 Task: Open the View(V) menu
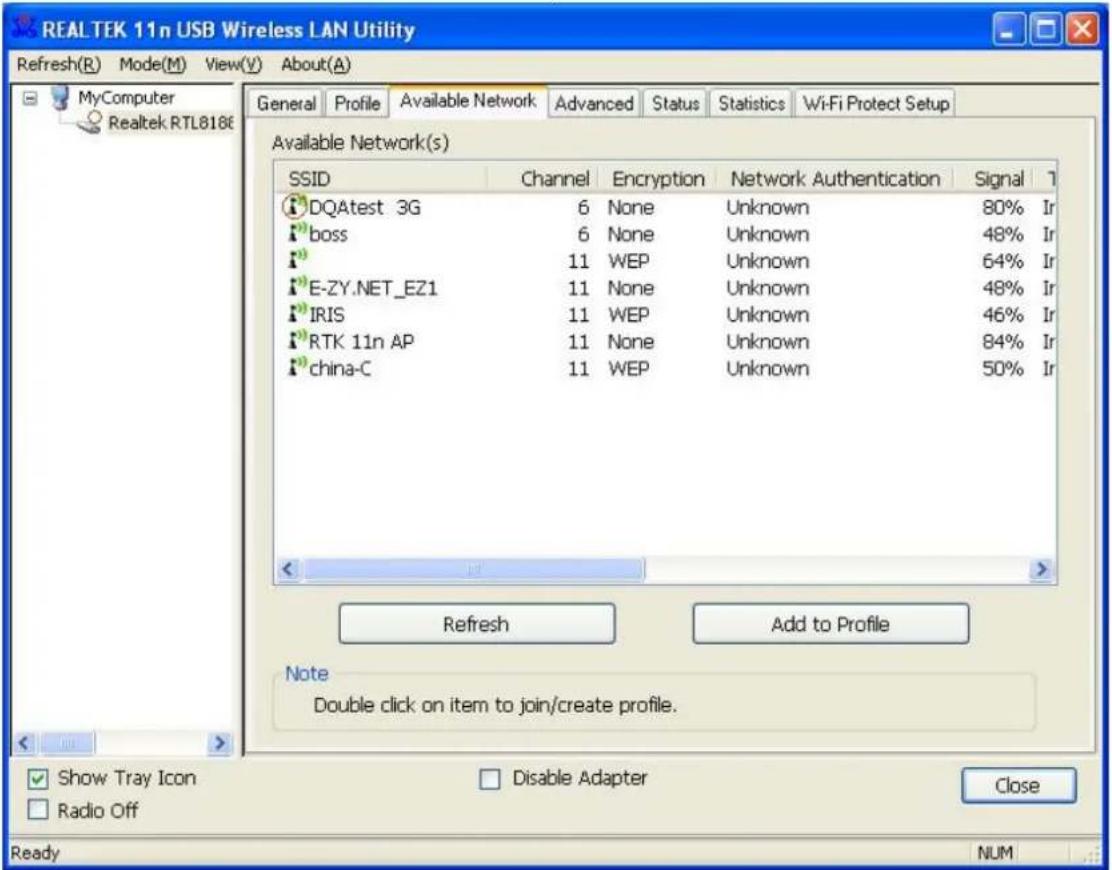coord(233,65)
